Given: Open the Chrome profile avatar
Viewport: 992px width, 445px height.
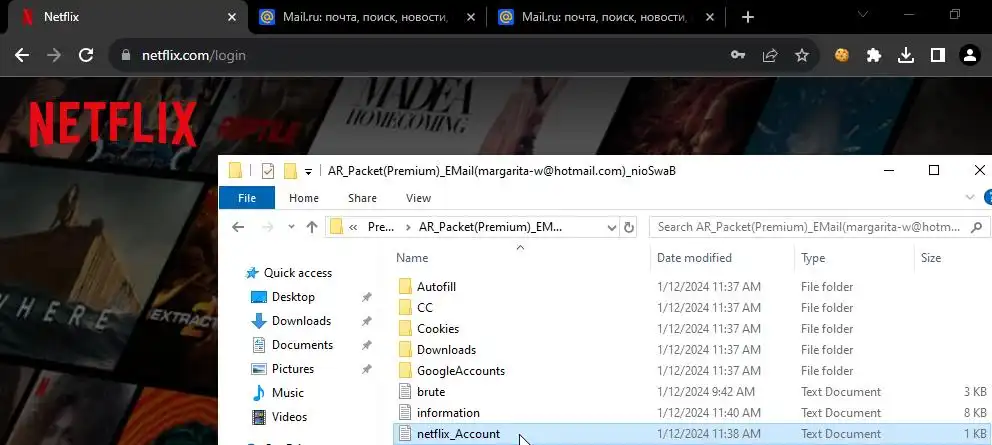Looking at the screenshot, I should [970, 56].
